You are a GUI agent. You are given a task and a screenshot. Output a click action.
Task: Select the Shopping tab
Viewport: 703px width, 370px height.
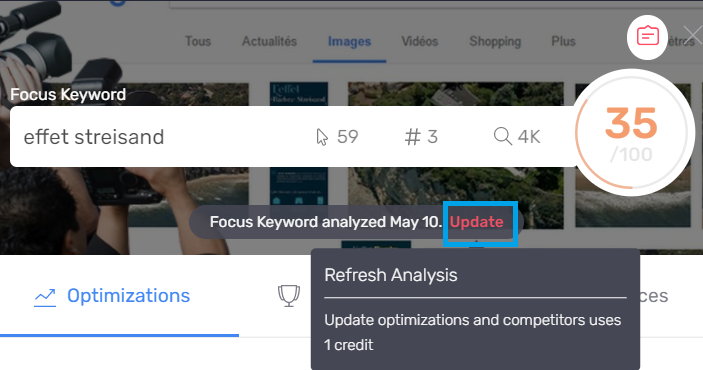click(495, 41)
